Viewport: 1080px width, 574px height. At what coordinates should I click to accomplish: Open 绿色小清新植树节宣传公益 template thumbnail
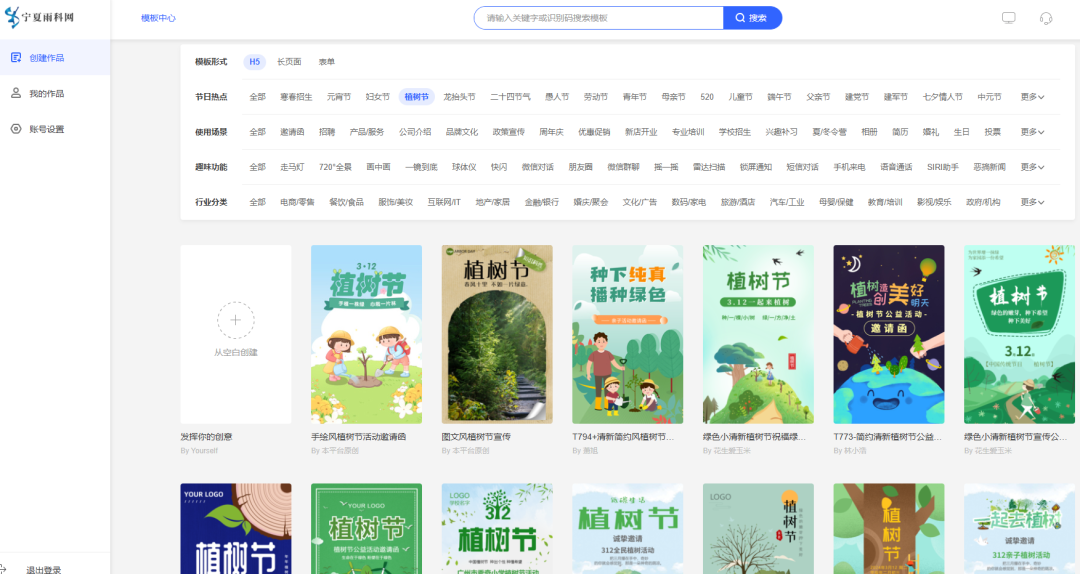click(x=1019, y=334)
